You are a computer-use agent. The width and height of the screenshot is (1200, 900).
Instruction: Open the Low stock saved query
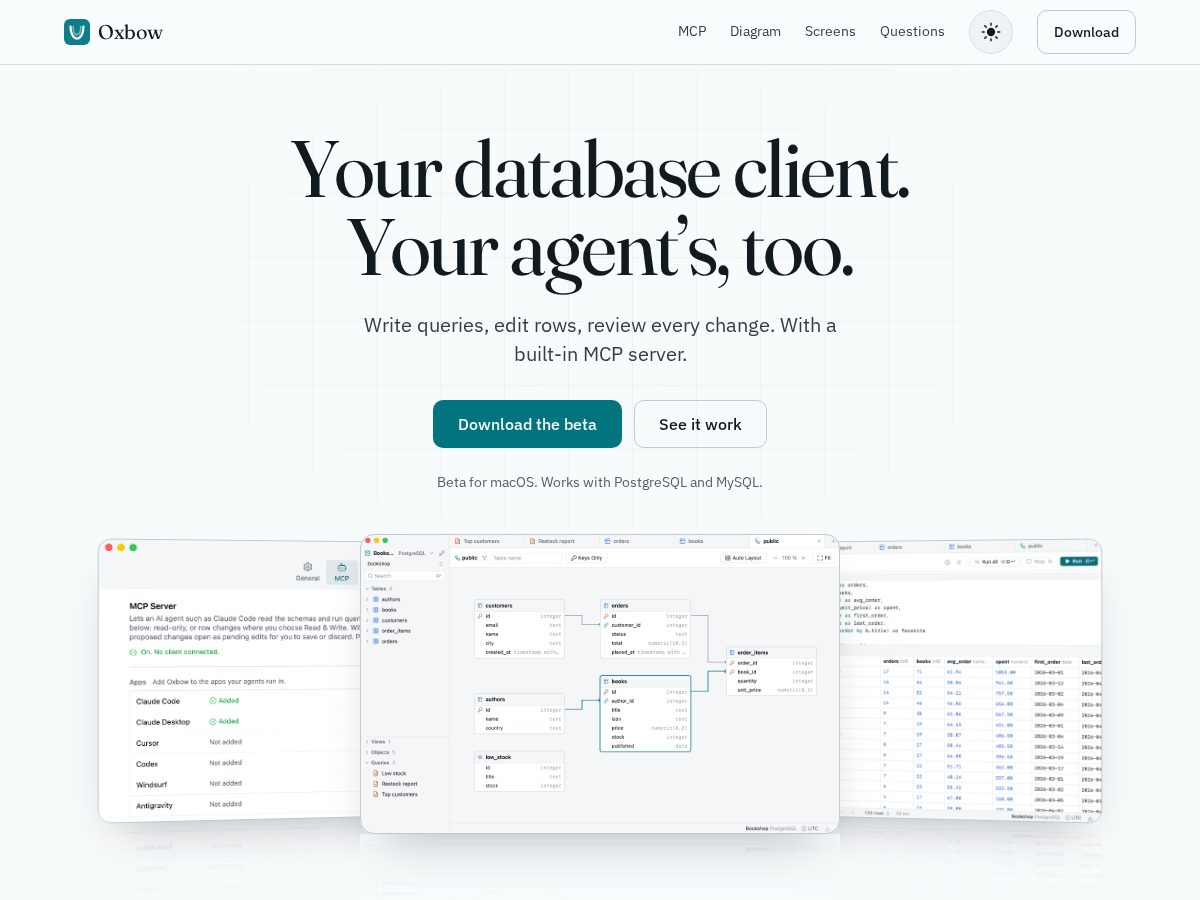(394, 773)
